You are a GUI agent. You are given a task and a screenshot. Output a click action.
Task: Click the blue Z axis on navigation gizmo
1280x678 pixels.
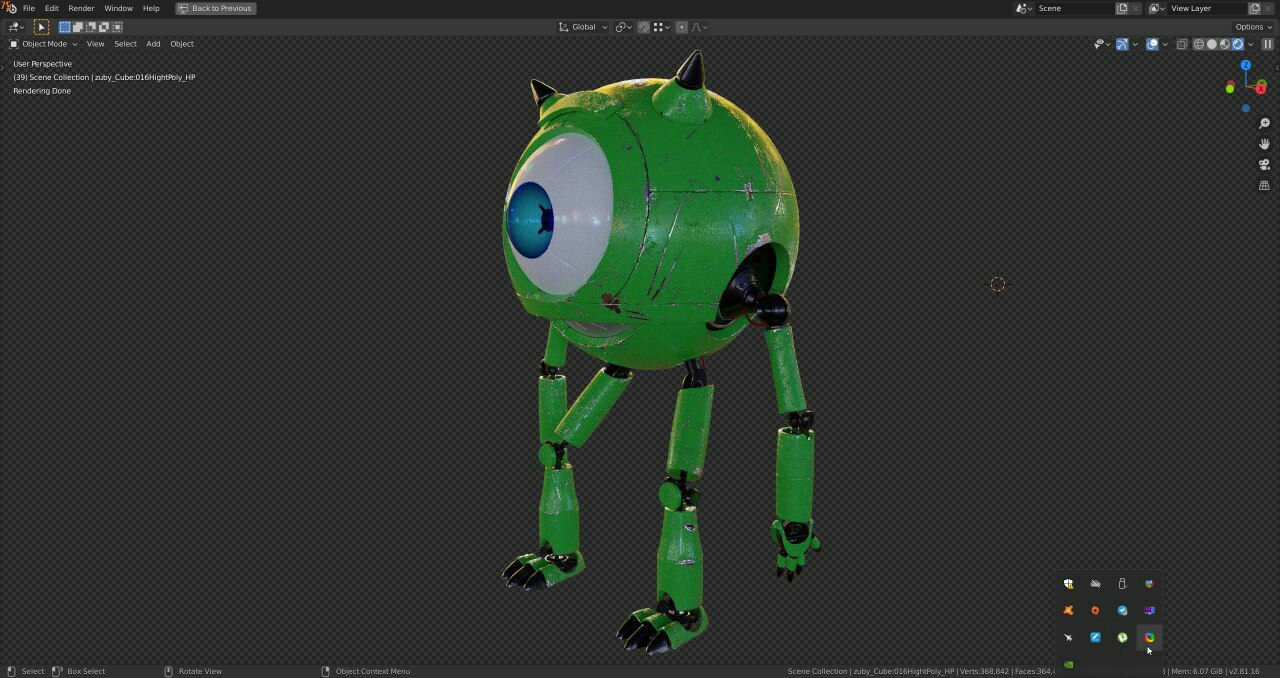pos(1246,65)
